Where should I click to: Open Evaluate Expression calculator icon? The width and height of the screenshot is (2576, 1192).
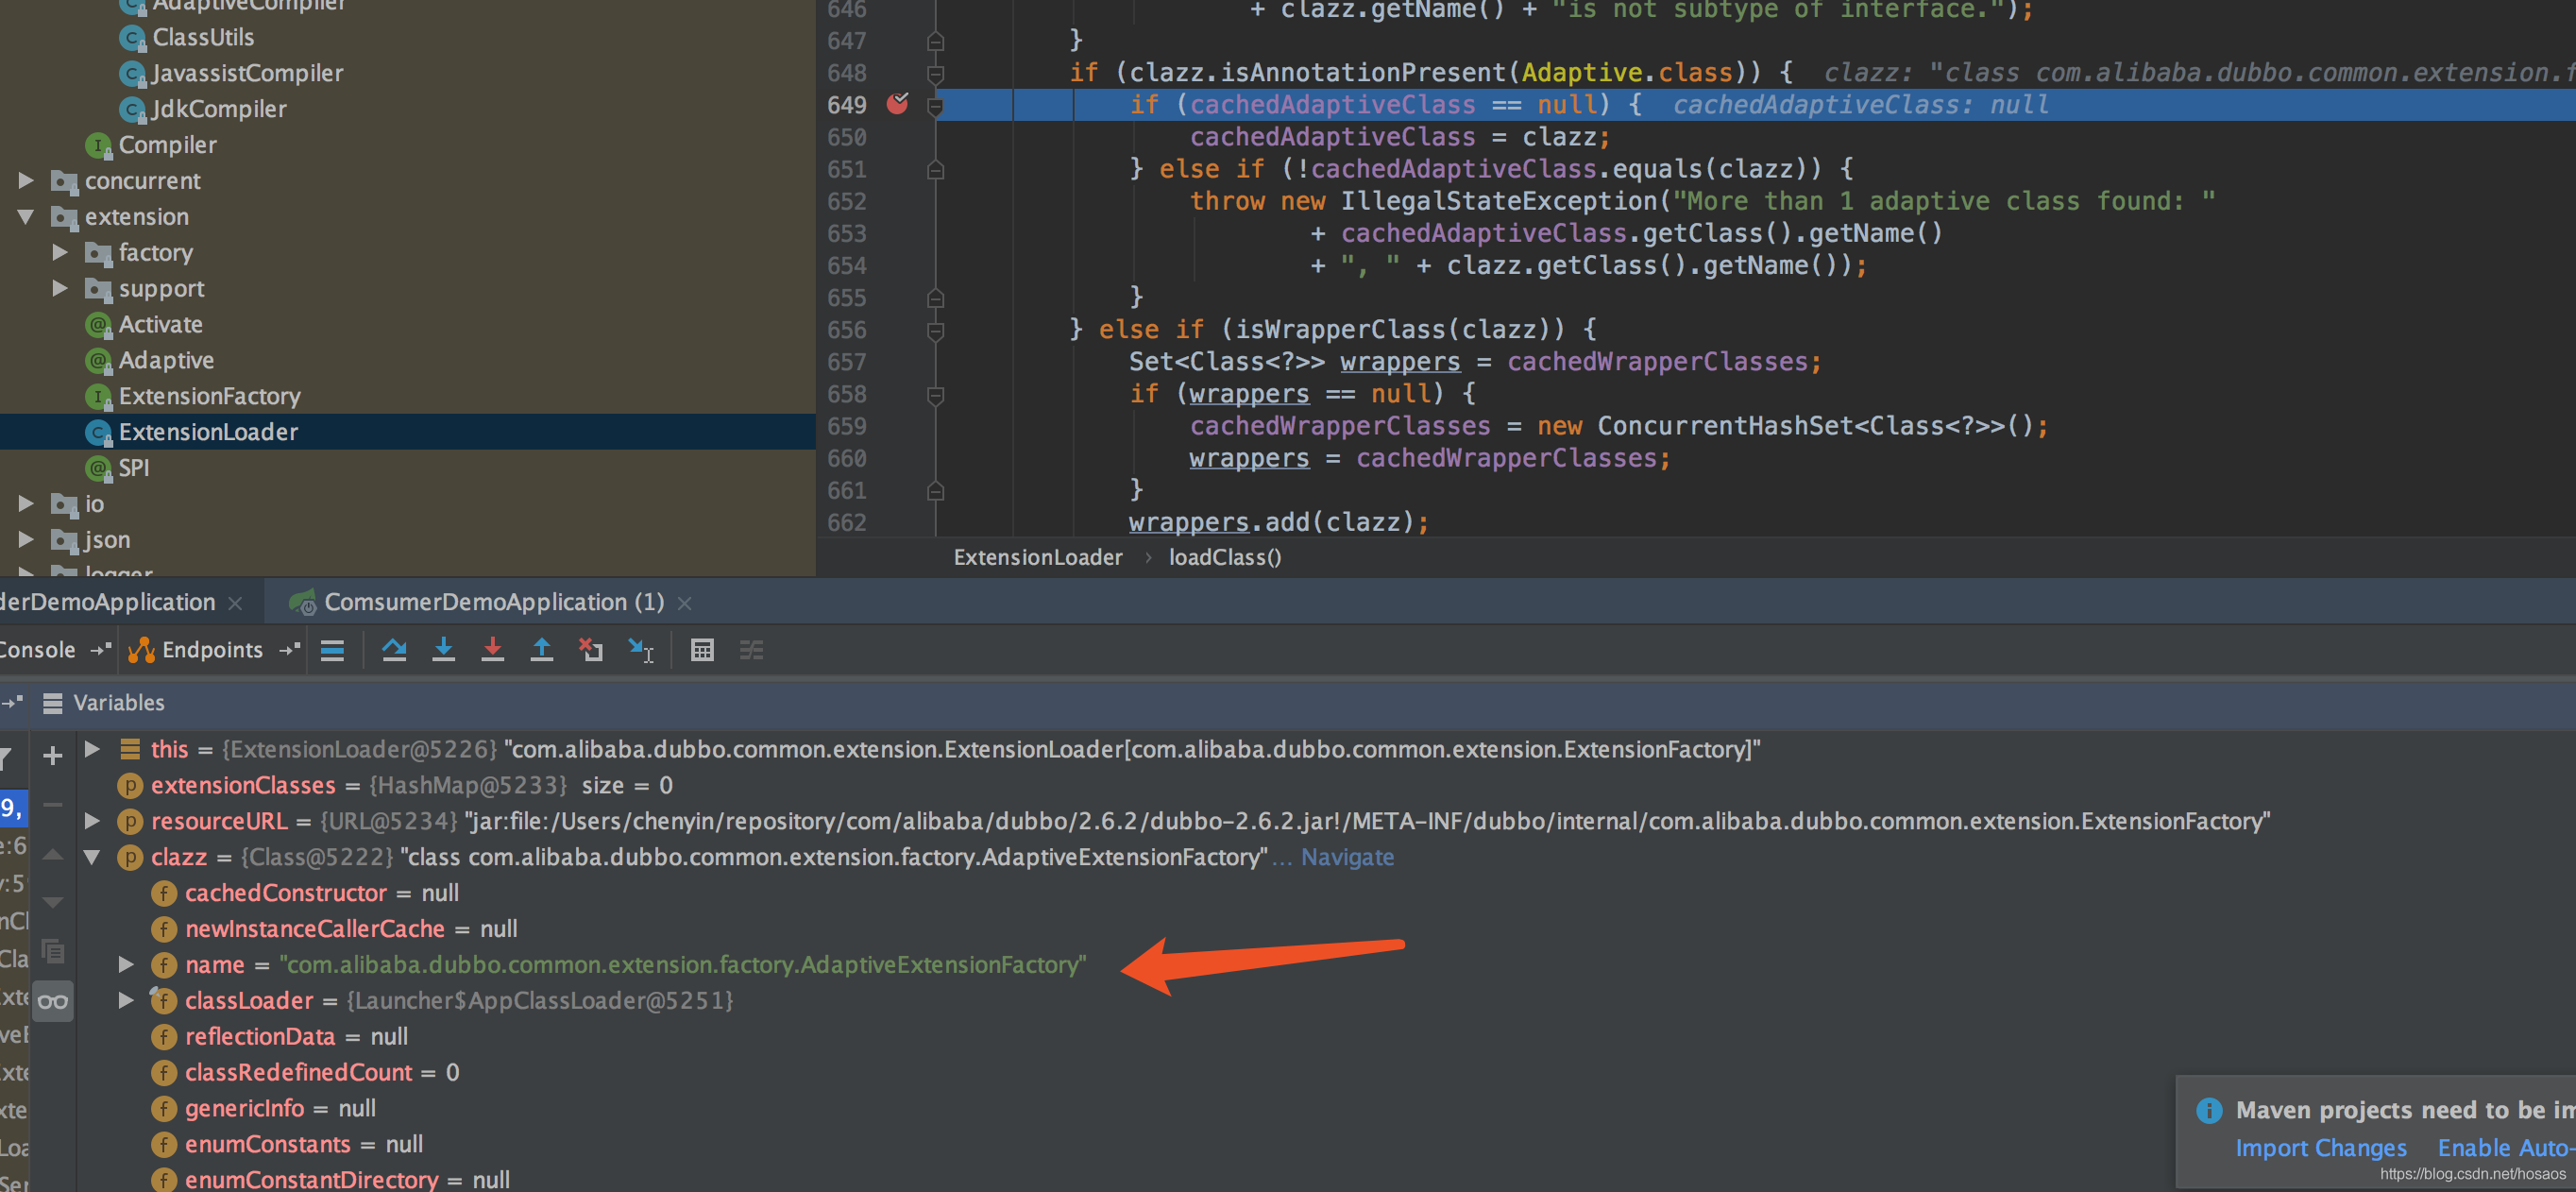[x=702, y=650]
